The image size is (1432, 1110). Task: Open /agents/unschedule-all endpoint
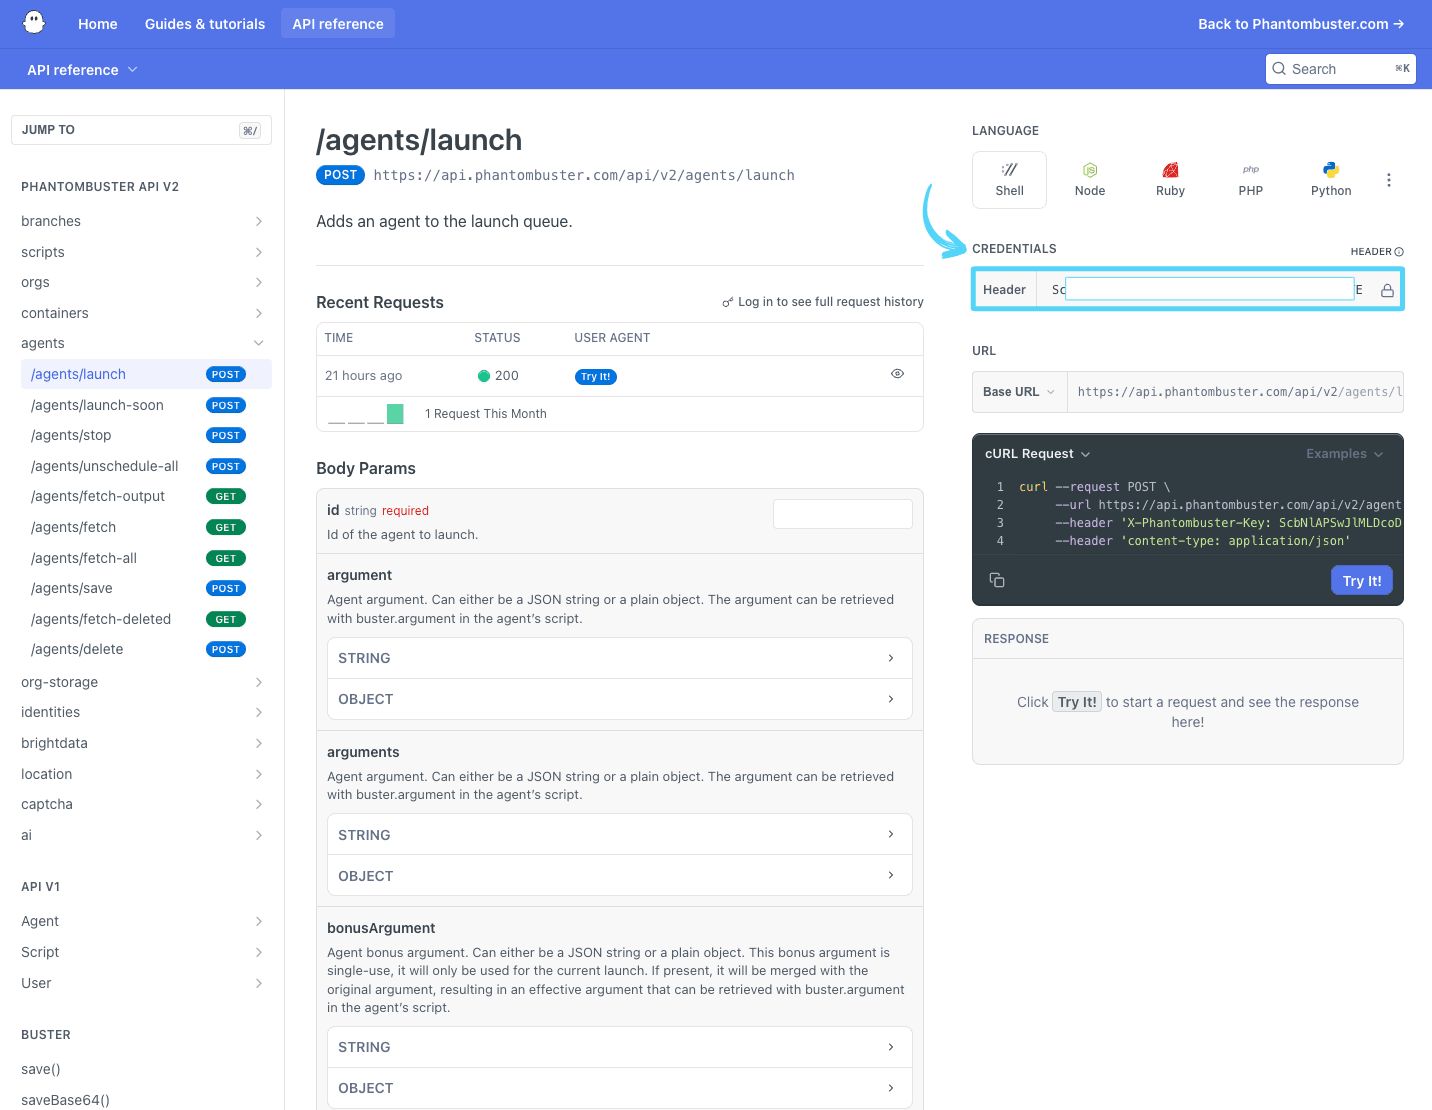[x=146, y=466]
